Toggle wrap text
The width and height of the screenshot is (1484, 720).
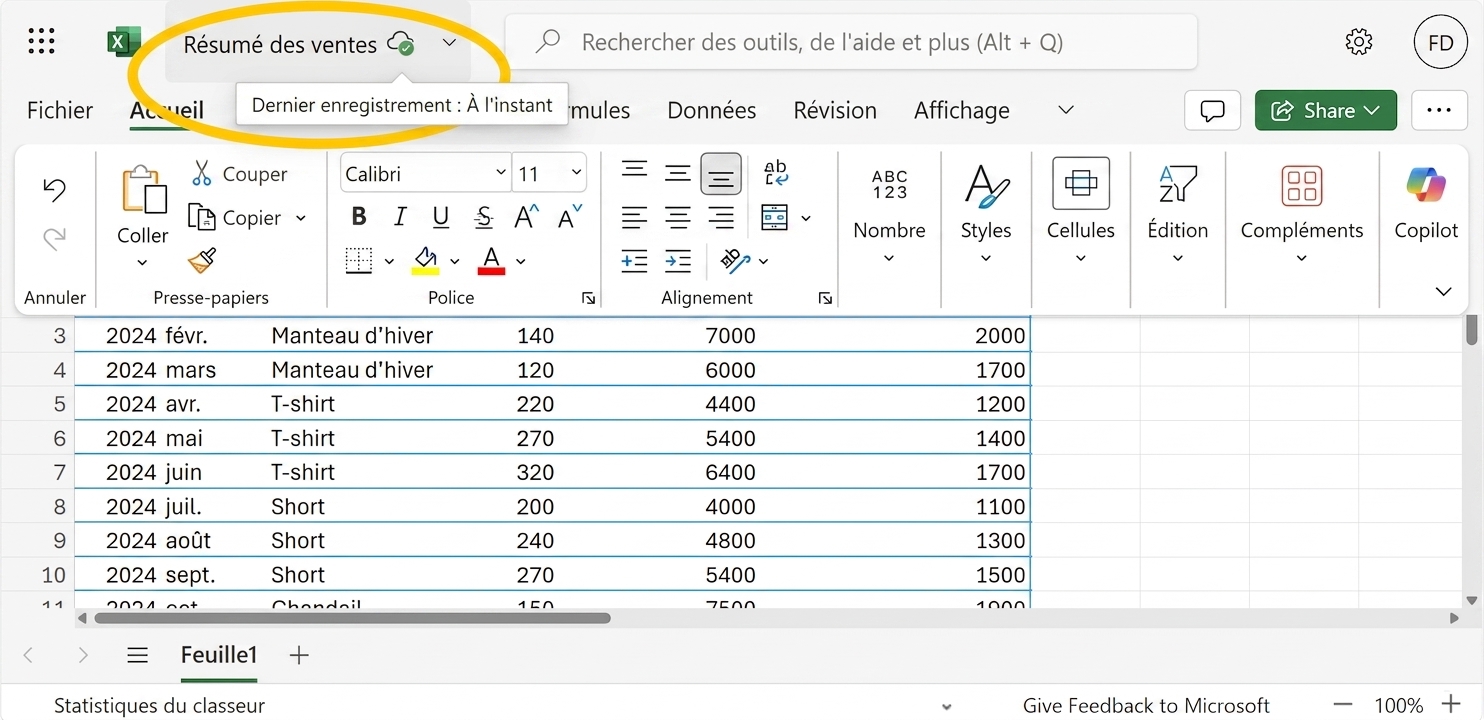pos(776,173)
